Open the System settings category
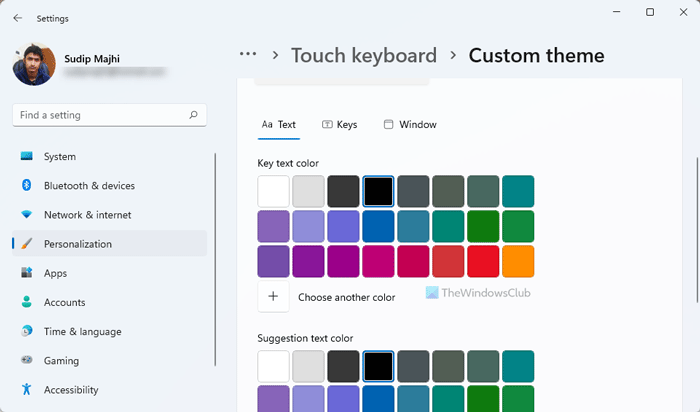The height and width of the screenshot is (412, 700). [x=59, y=157]
